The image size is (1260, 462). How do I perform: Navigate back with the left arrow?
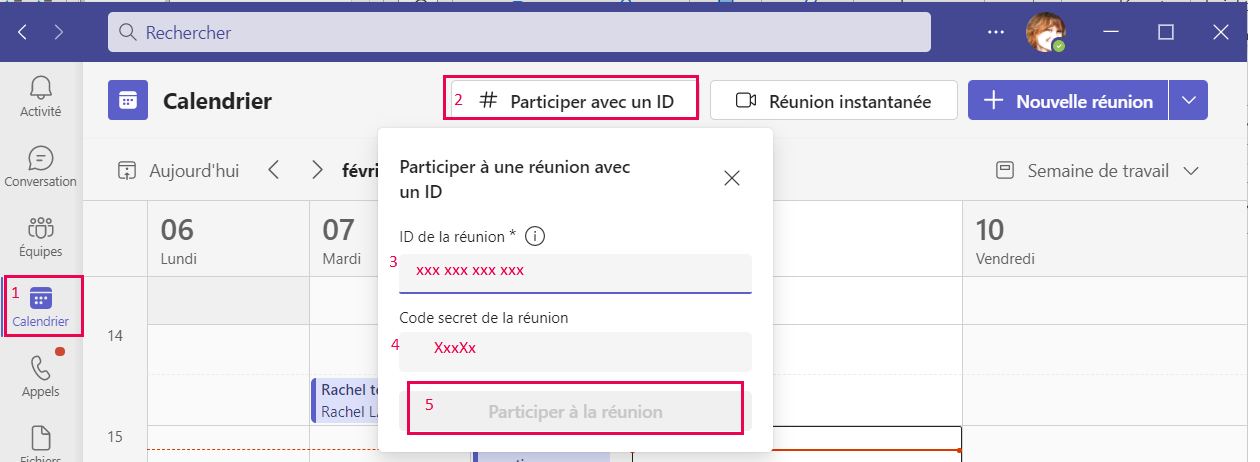23,32
